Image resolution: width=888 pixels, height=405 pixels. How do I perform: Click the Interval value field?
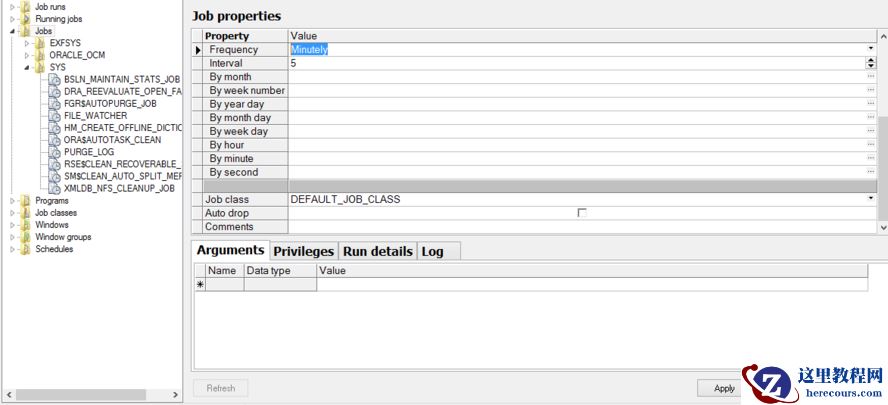(577, 63)
